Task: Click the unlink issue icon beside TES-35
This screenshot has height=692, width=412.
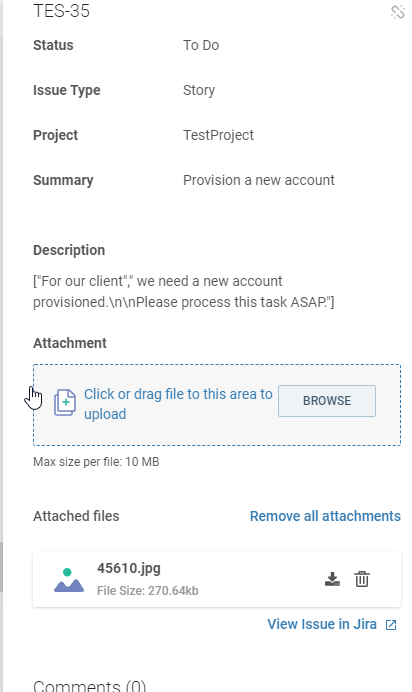Action: click(x=397, y=12)
